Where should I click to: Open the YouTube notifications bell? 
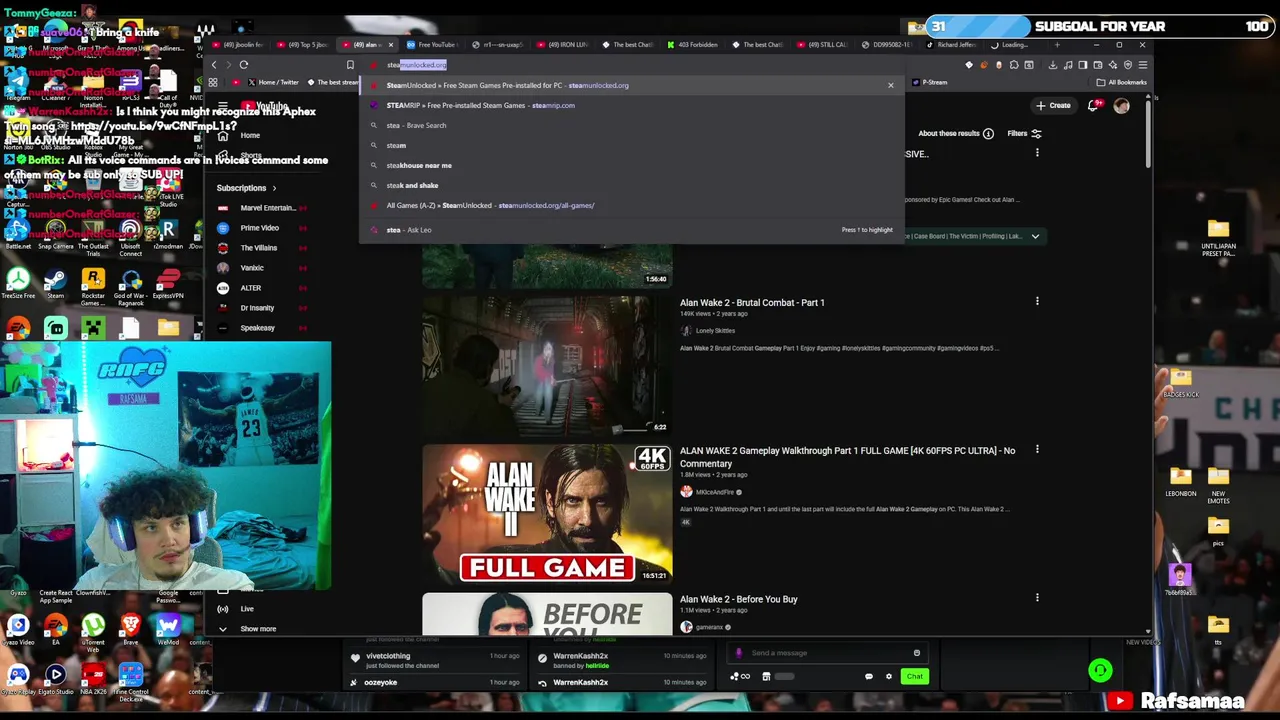click(x=1094, y=105)
